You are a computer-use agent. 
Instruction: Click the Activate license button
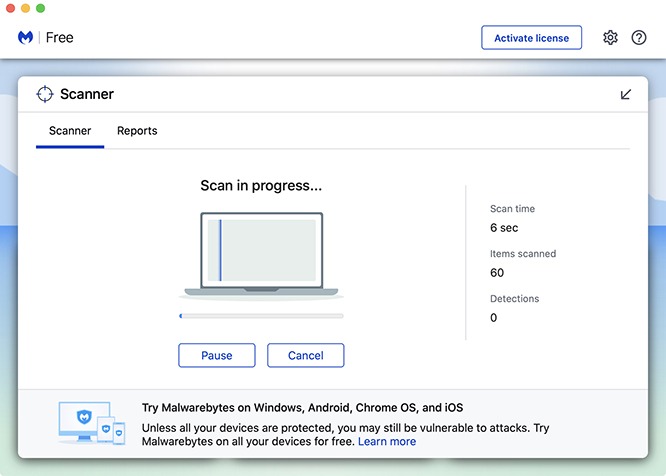point(531,38)
